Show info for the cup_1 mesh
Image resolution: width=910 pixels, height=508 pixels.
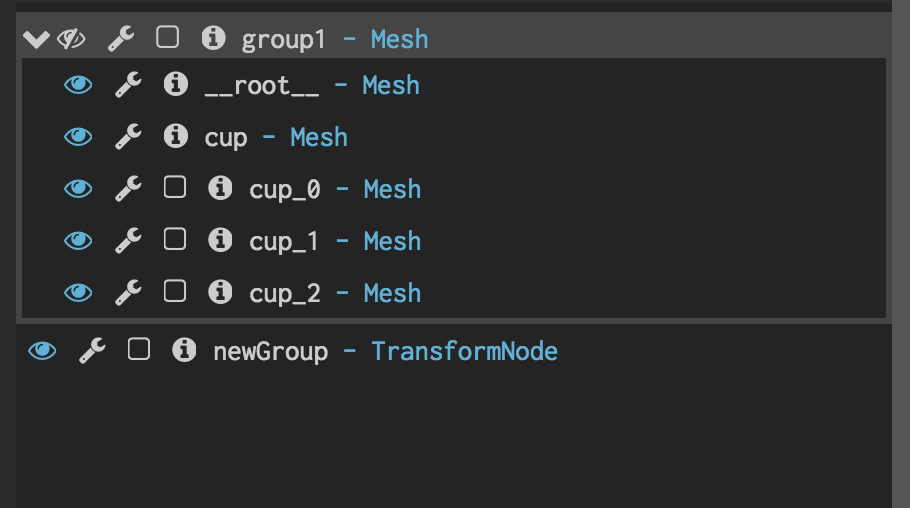pyautogui.click(x=220, y=240)
